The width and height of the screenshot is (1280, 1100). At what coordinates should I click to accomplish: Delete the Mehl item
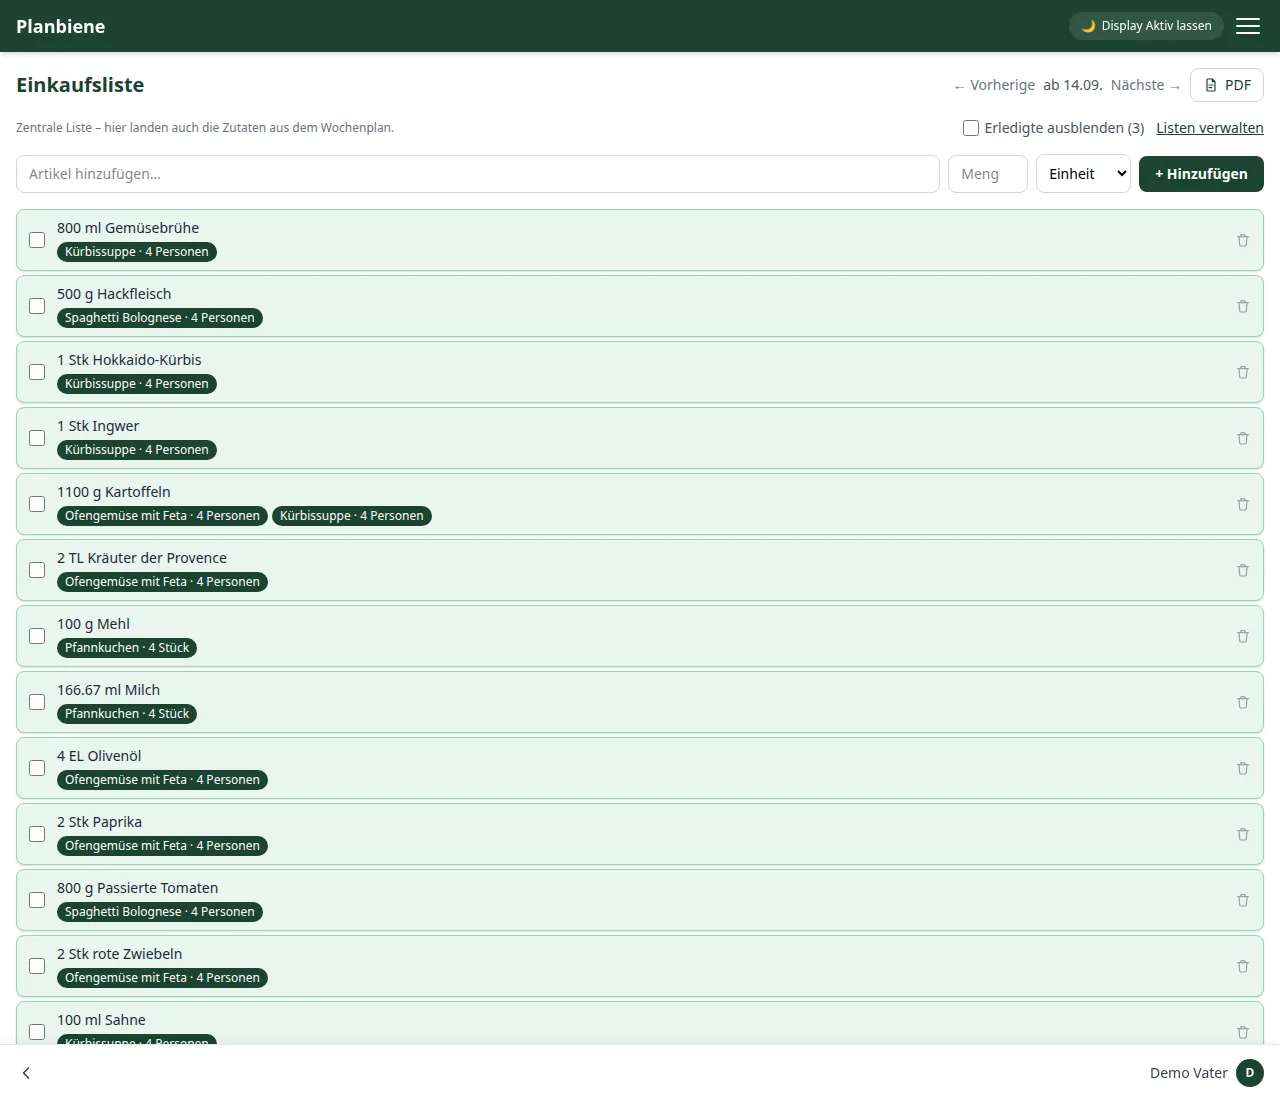pyautogui.click(x=1243, y=636)
